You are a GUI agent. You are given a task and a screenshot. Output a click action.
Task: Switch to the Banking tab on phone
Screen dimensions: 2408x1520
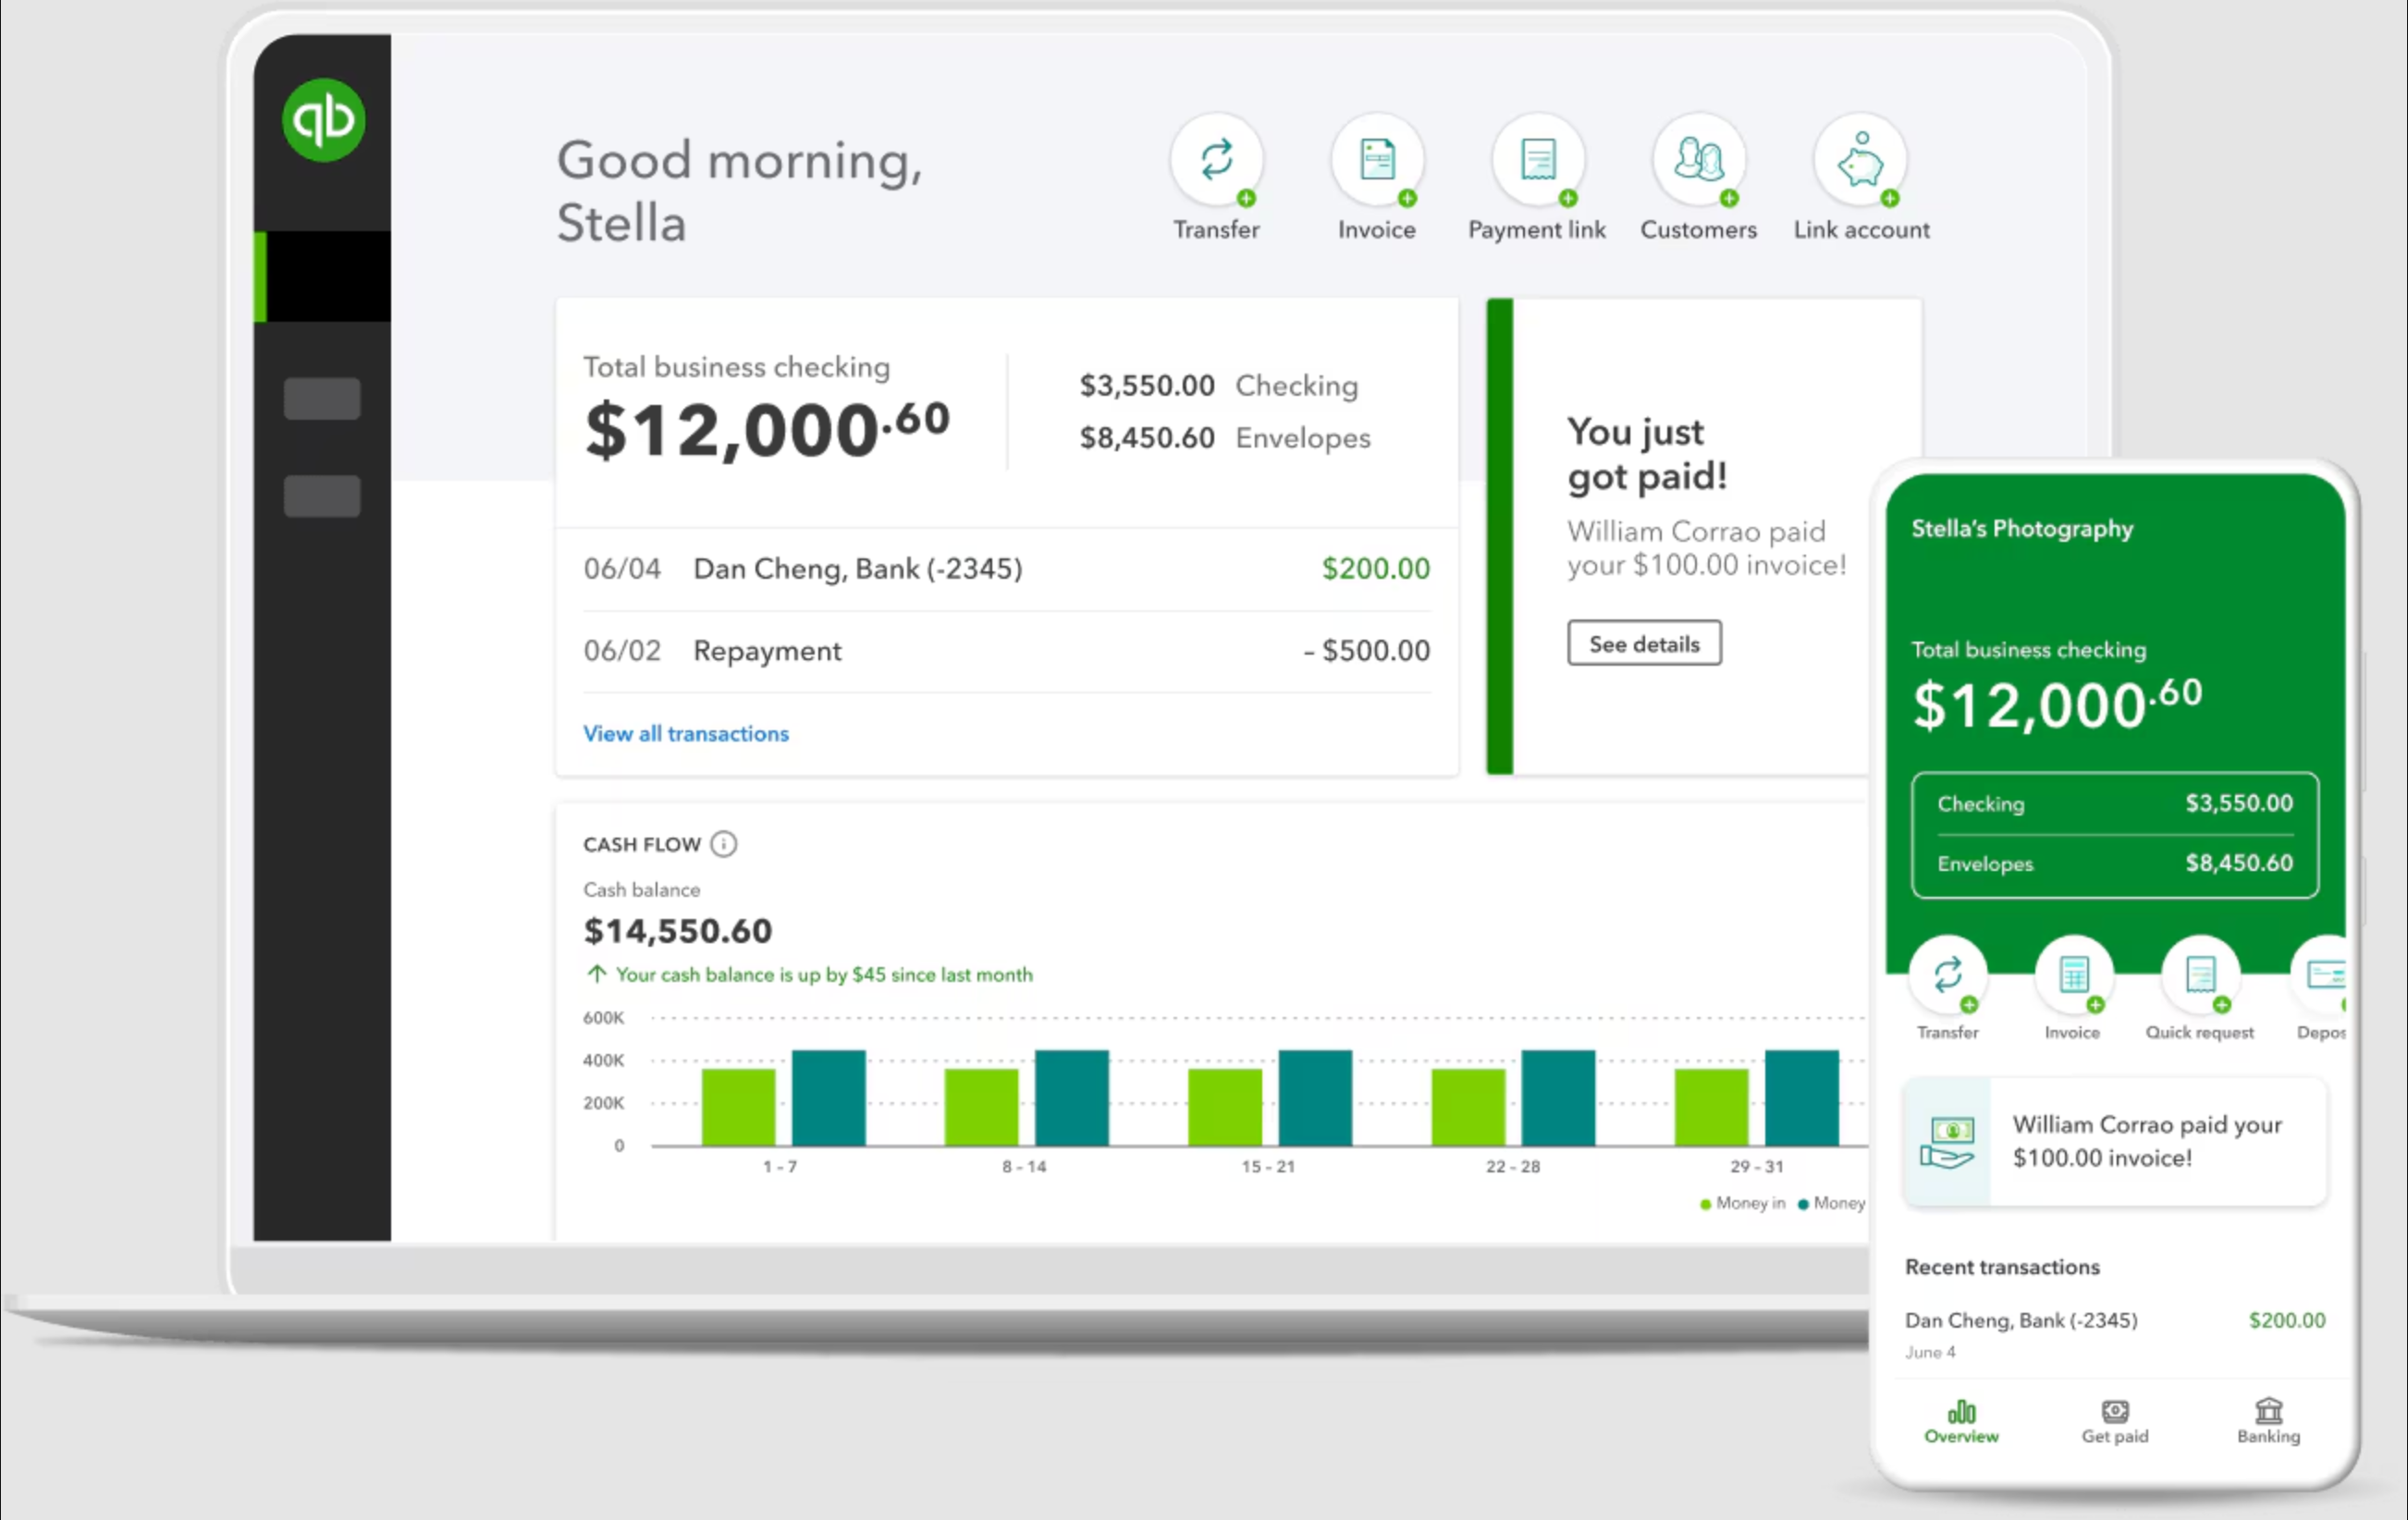[2268, 1421]
